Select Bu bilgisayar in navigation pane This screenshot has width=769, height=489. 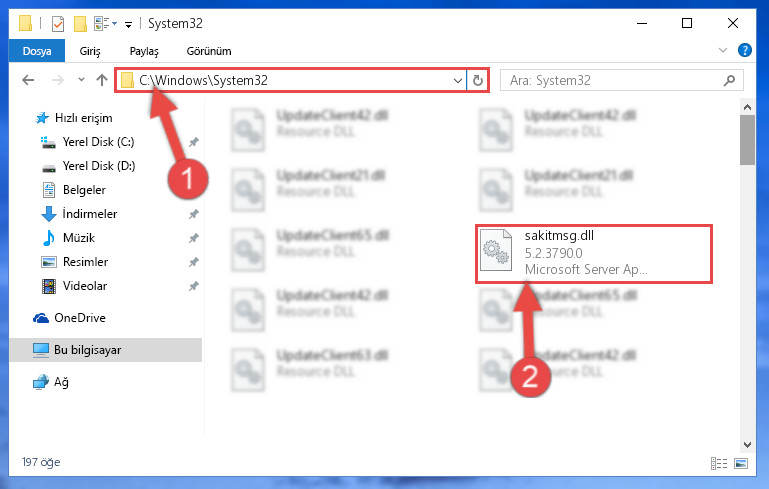point(105,350)
